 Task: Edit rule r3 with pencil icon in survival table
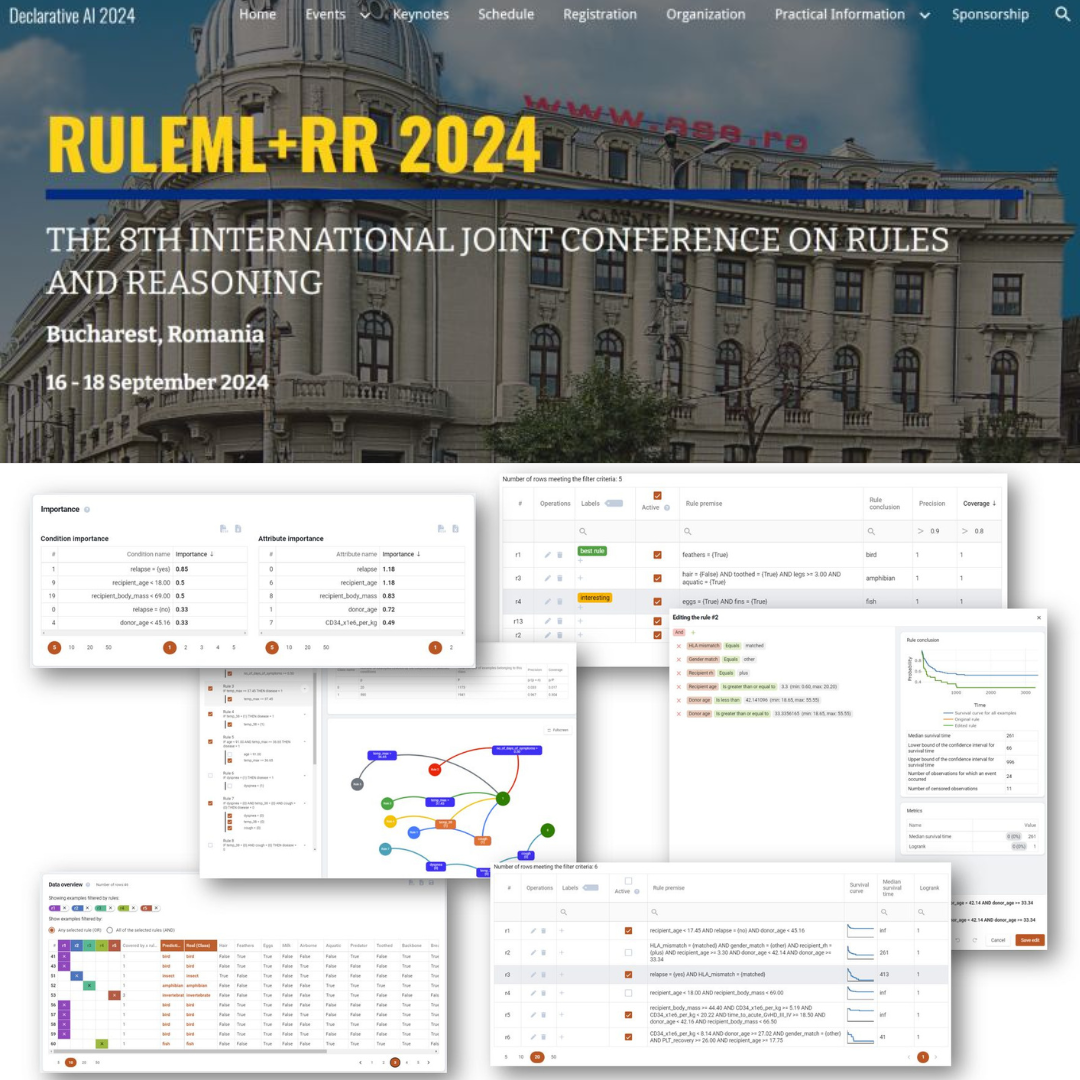532,975
